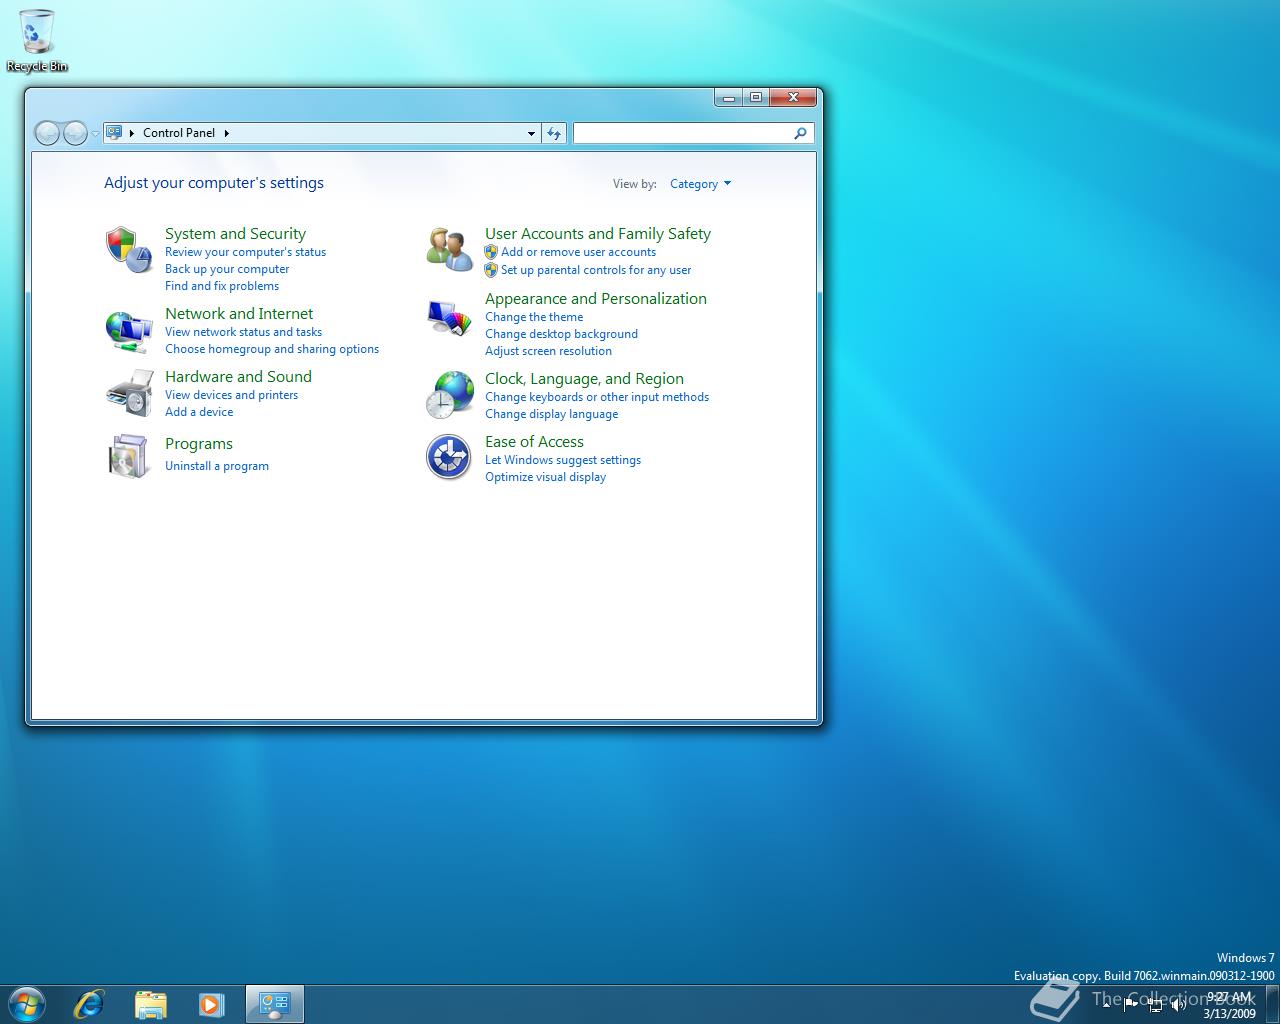Launch Windows Media Player from the taskbar
The height and width of the screenshot is (1024, 1280).
[x=211, y=1003]
